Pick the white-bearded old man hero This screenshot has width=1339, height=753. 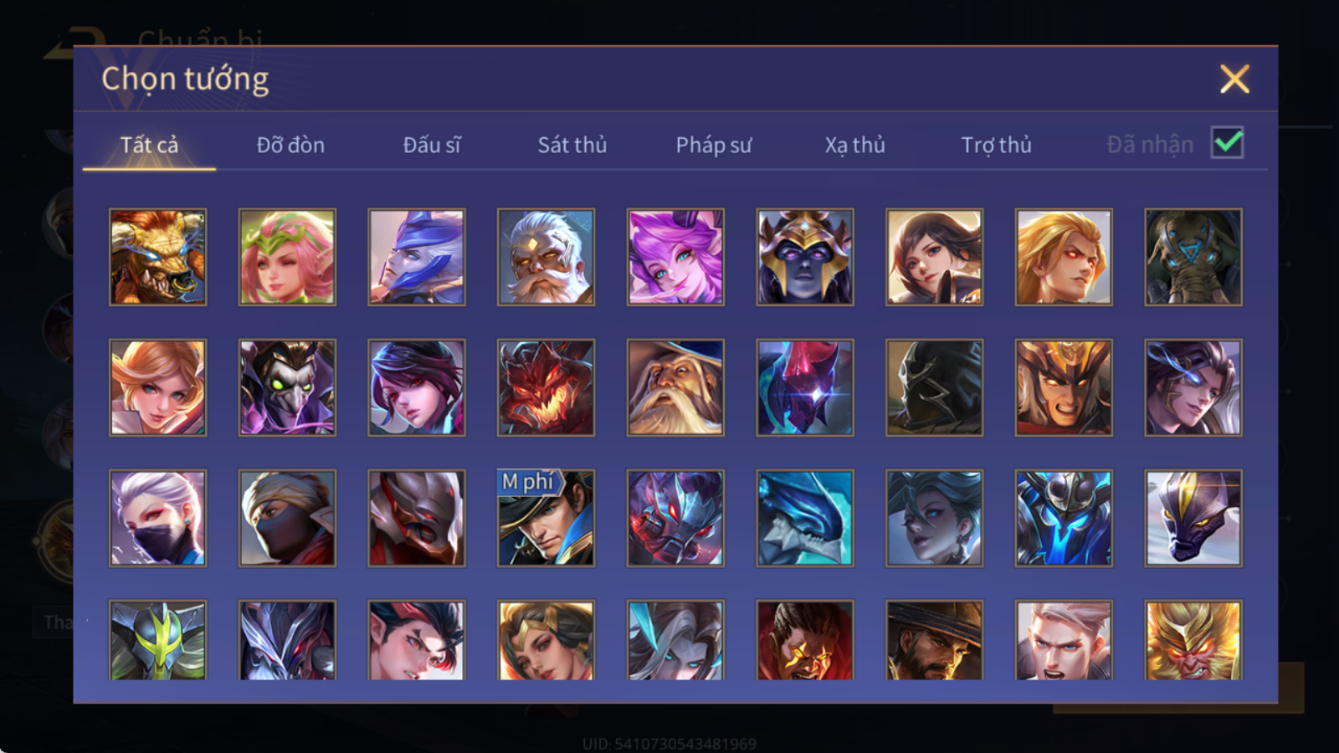pyautogui.click(x=546, y=257)
